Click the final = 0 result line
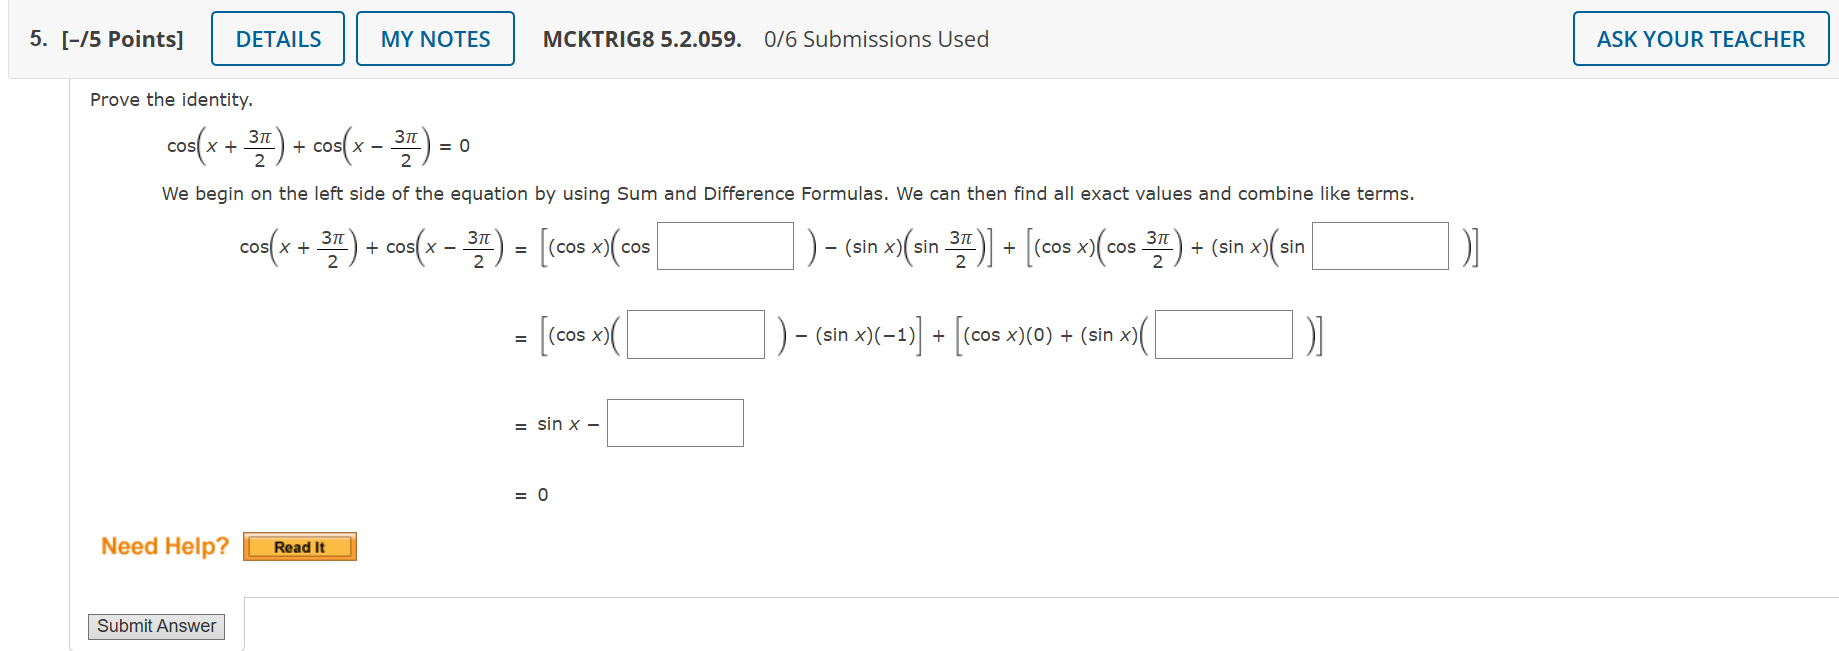Viewport: 1839px width, 651px height. (531, 494)
